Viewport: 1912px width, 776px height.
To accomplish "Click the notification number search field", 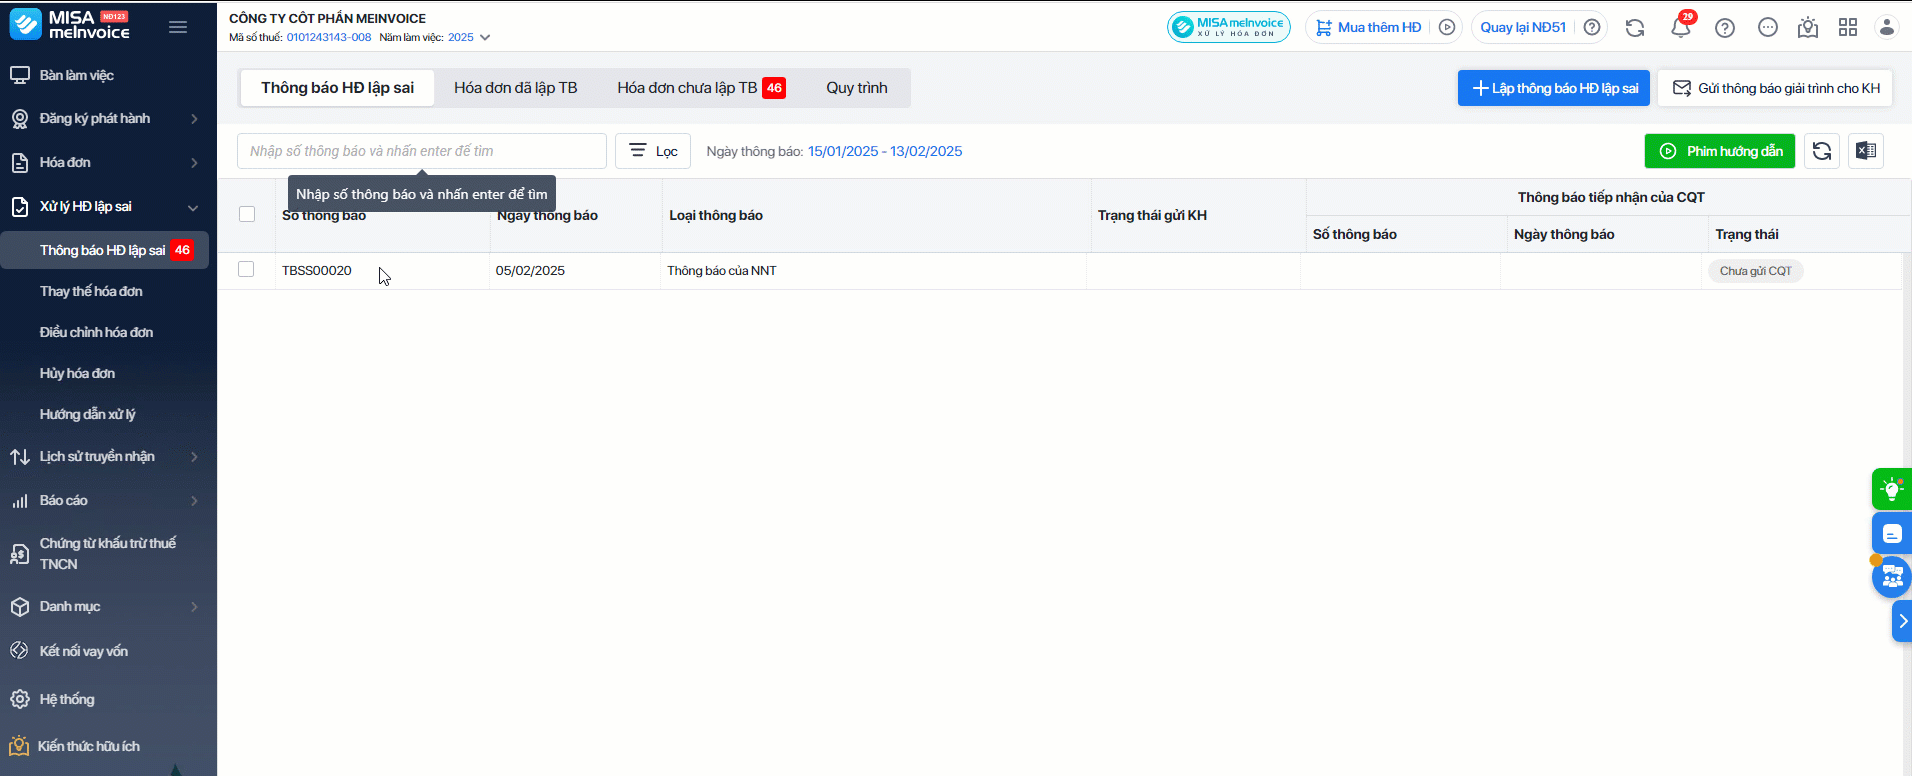I will pyautogui.click(x=421, y=151).
